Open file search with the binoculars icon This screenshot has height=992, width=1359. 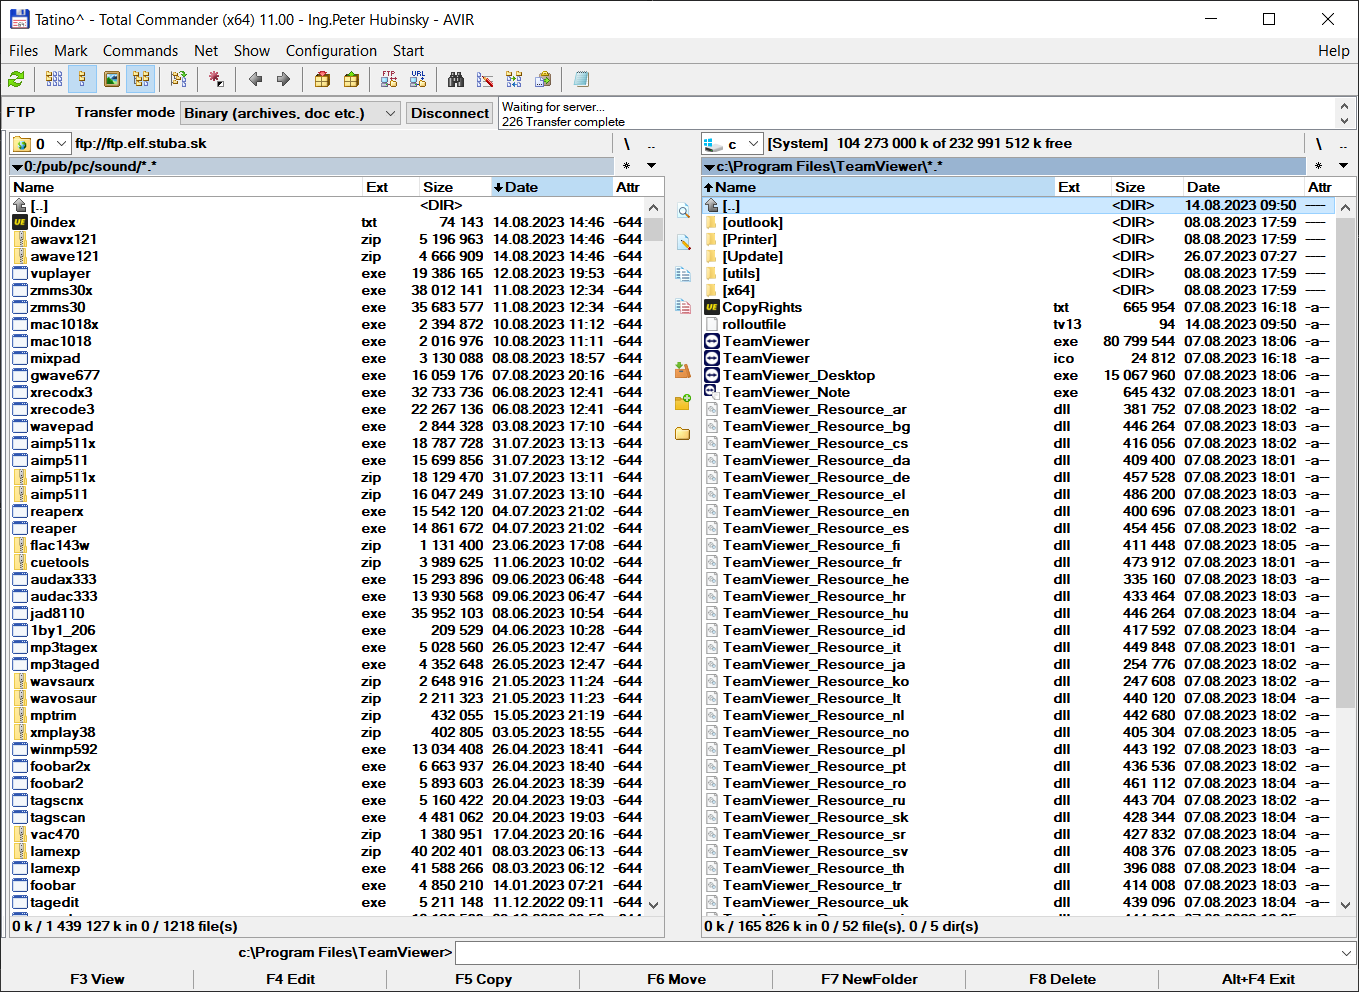pos(456,79)
